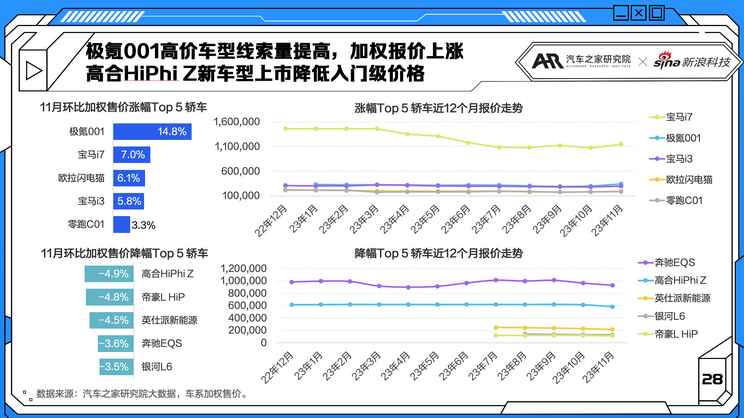Click the 1,100,000 axis label in top chart
The image size is (744, 418).
(x=237, y=147)
